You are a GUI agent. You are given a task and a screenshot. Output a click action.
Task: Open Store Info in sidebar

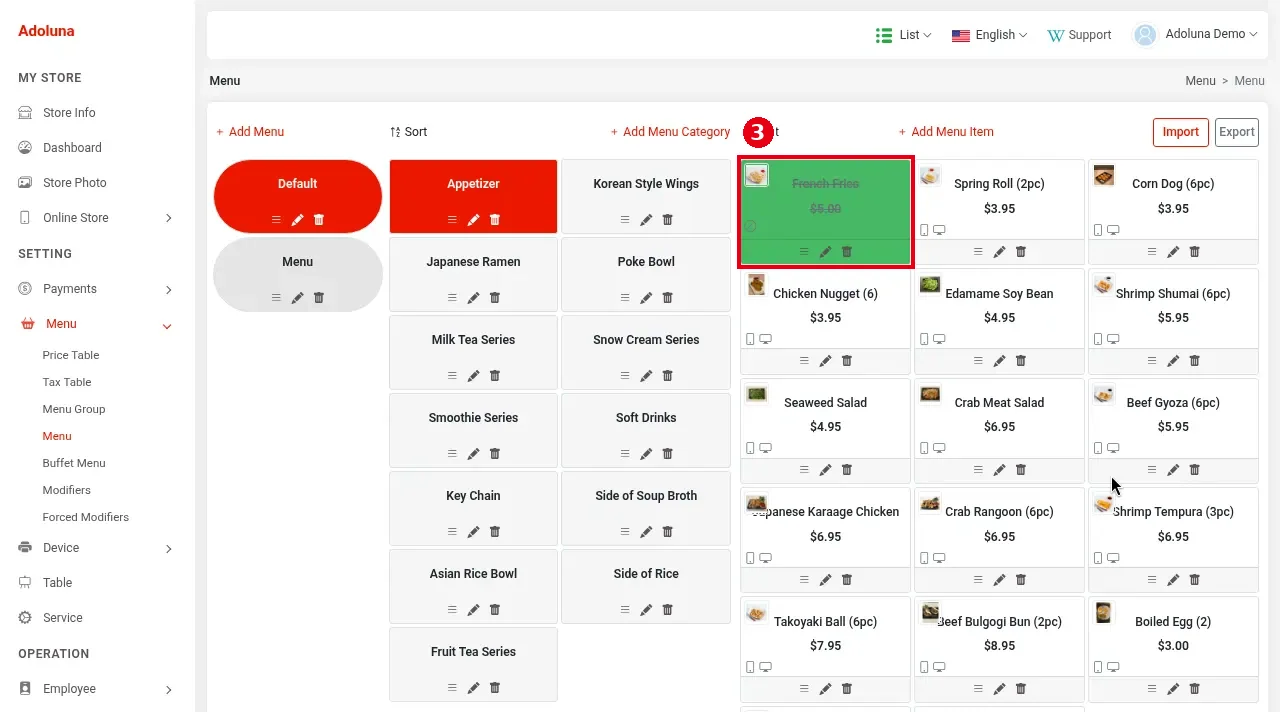click(x=69, y=113)
